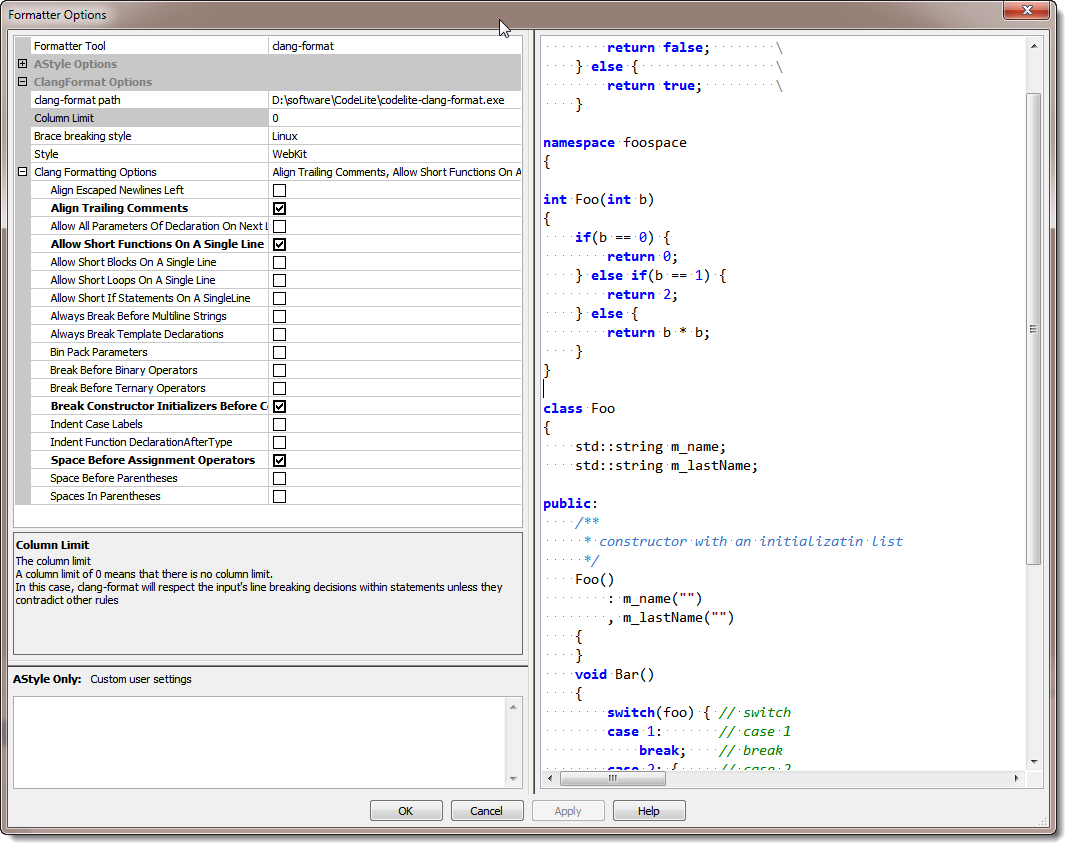
Task: Expand the AStyle Options group
Action: pyautogui.click(x=23, y=64)
